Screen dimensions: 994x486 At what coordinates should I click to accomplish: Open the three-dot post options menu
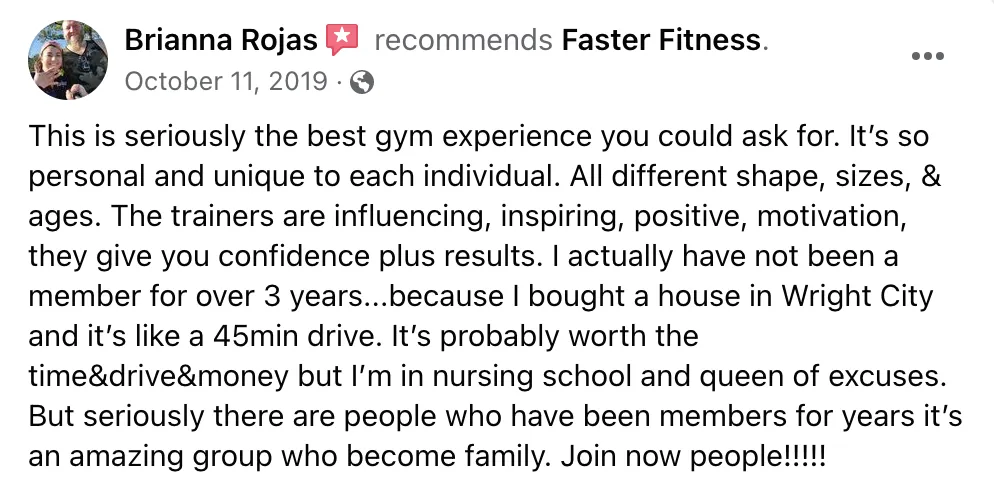click(927, 56)
